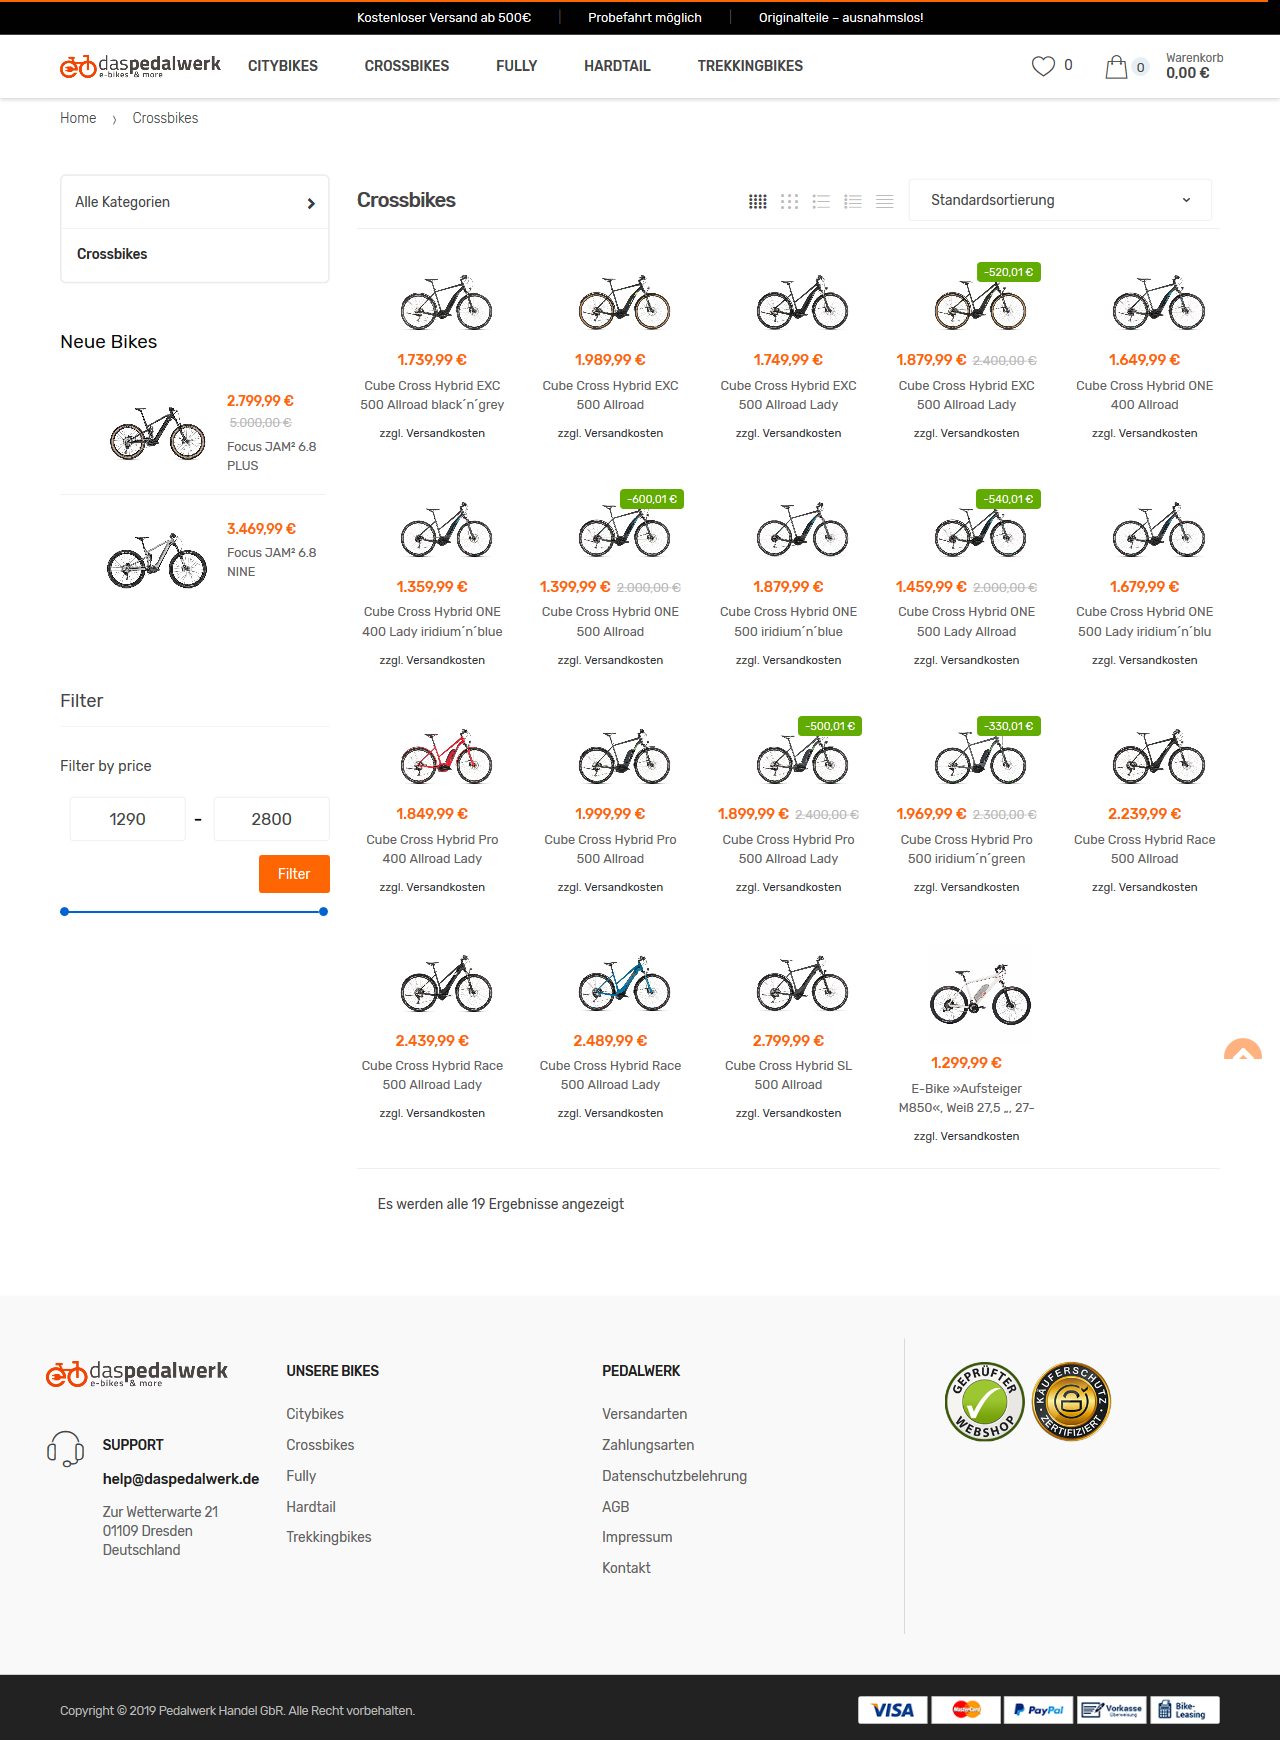Screen dimensions: 1280x1740
Task: Open the Impressum footer link
Action: pyautogui.click(x=637, y=1537)
